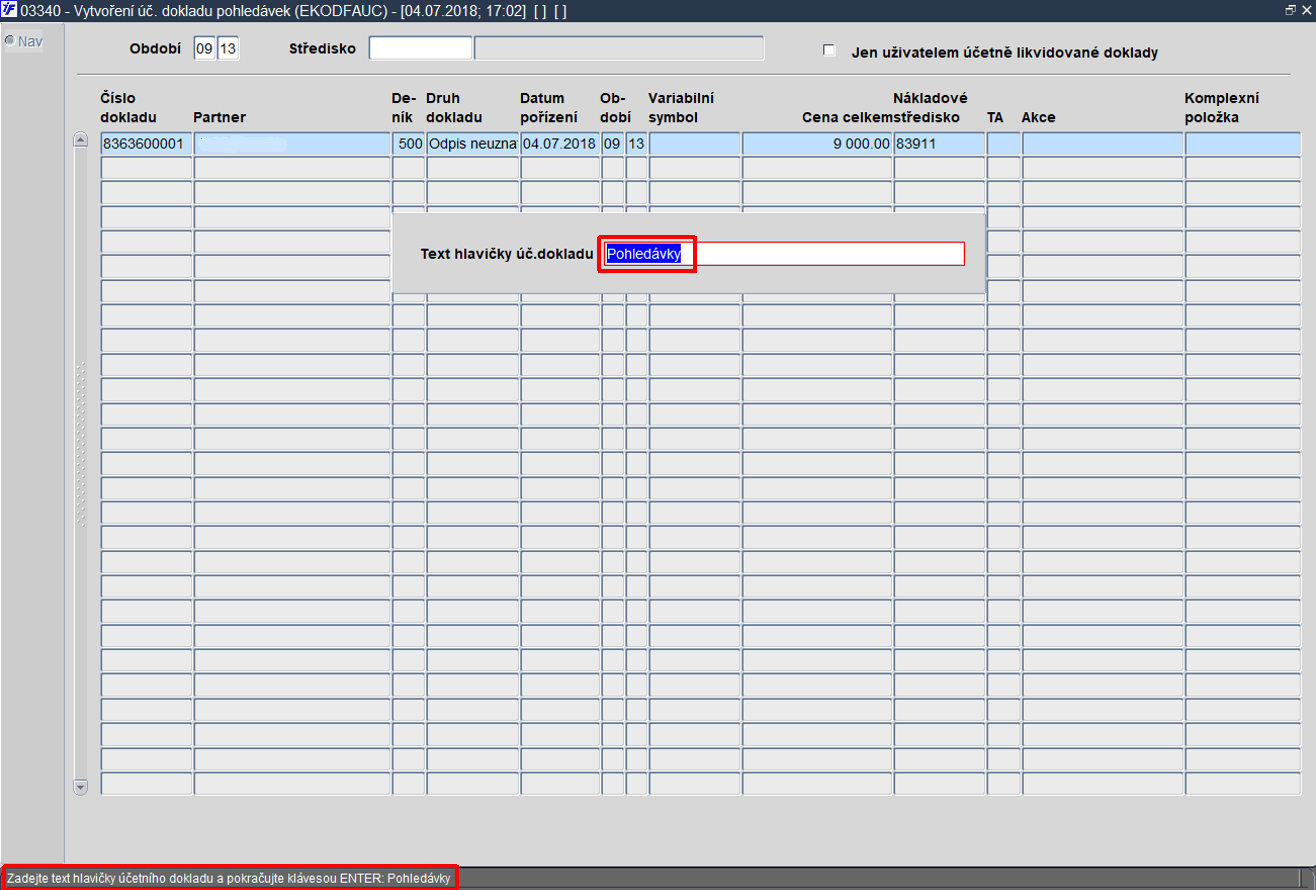
Task: Select document number 8363600001 cell
Action: point(146,144)
